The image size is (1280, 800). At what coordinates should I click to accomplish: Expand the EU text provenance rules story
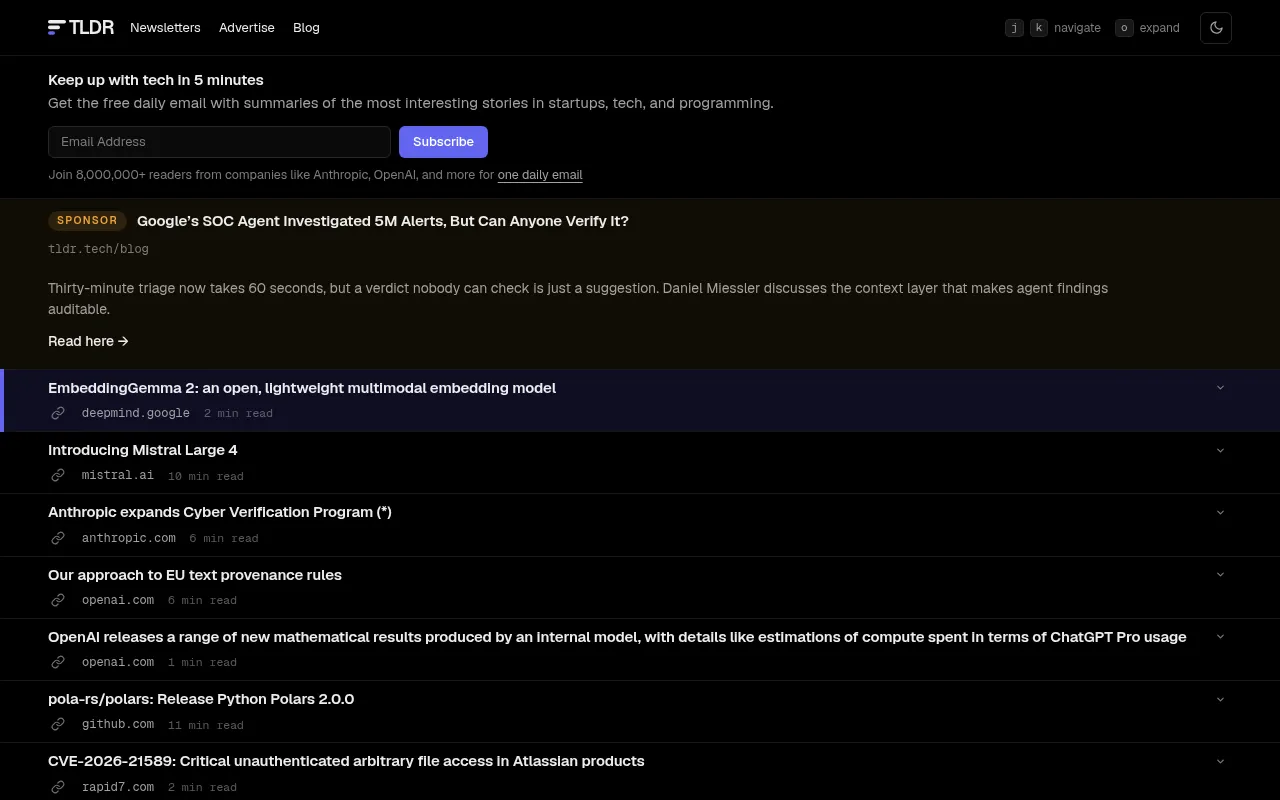[1220, 575]
